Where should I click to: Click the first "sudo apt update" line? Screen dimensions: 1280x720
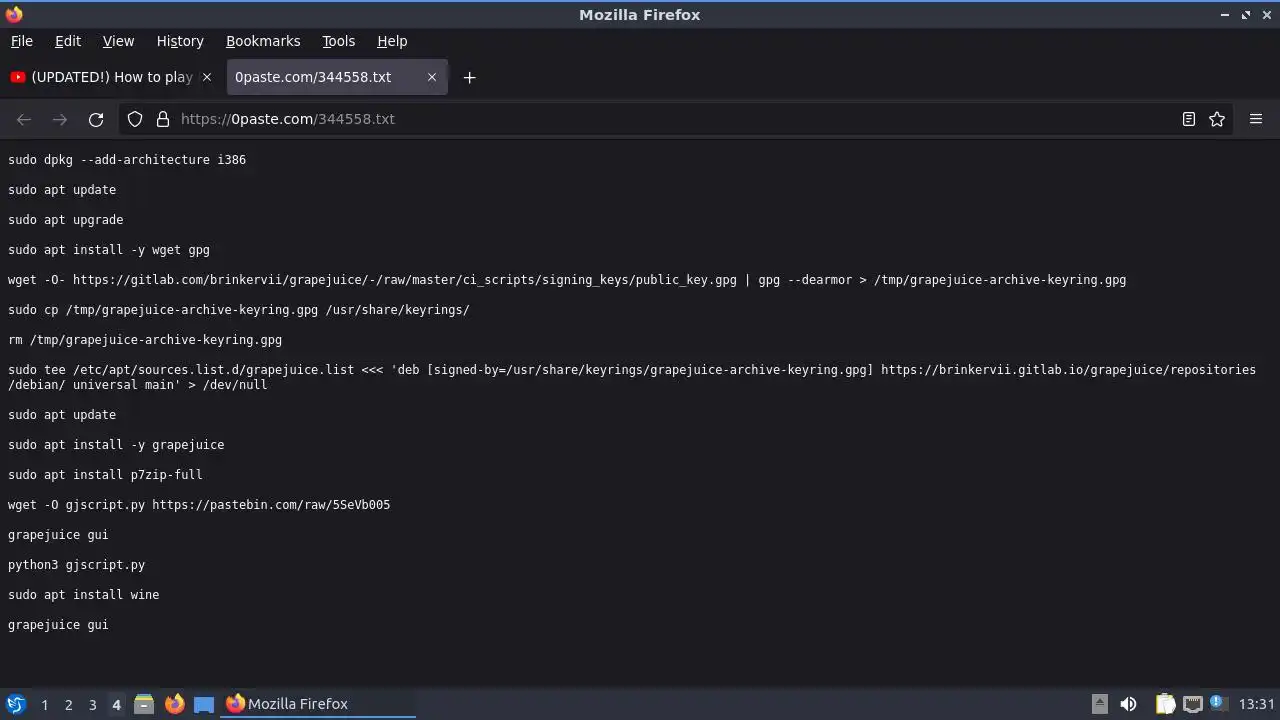62,190
